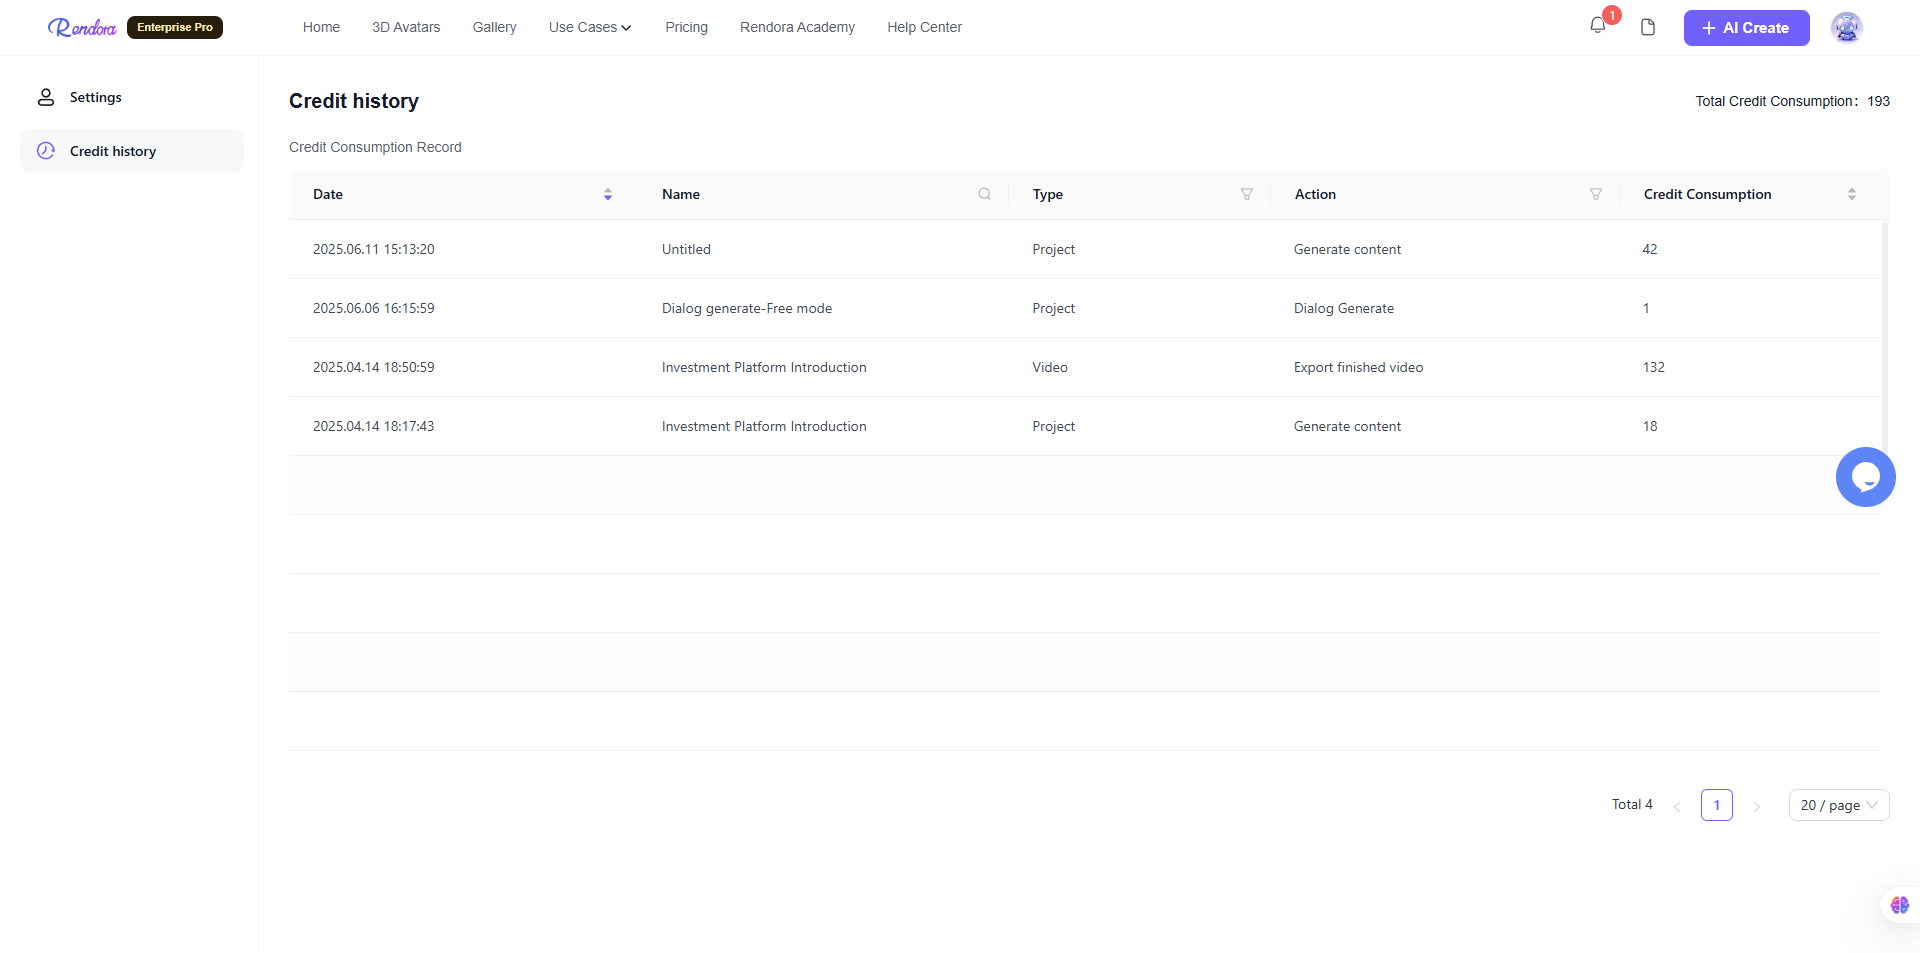Open the 20 / page size dropdown
Viewport: 1920px width, 953px height.
1838,805
